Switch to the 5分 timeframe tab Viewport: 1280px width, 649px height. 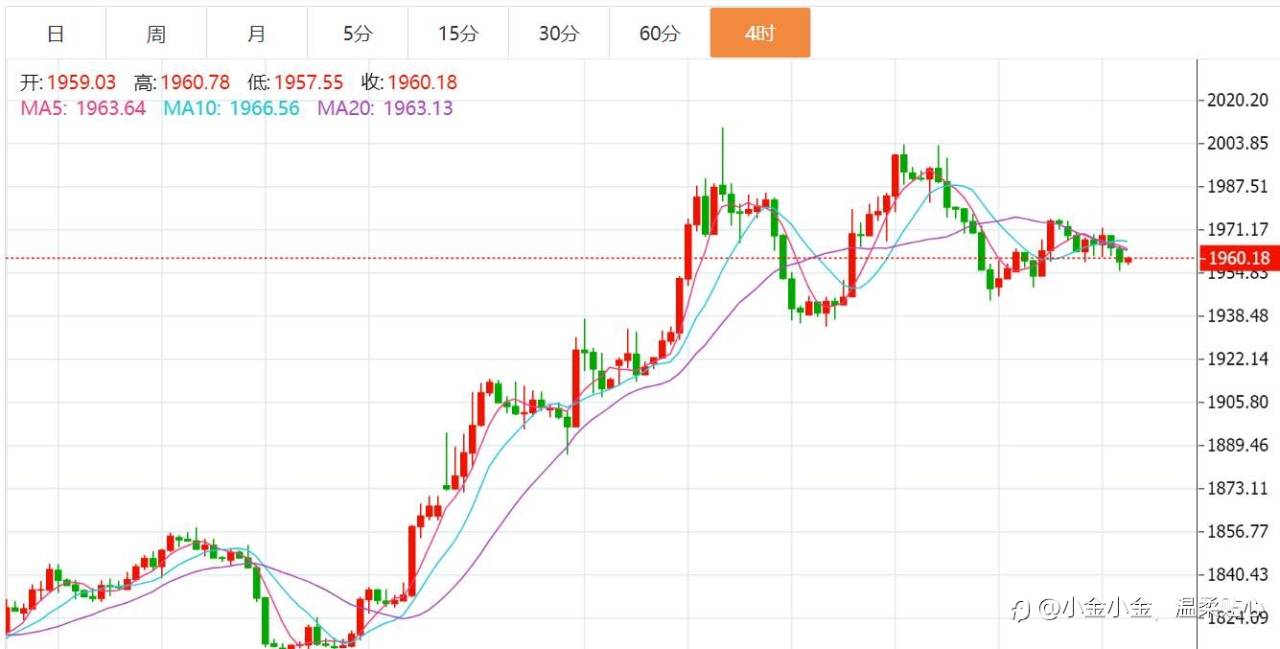point(357,33)
